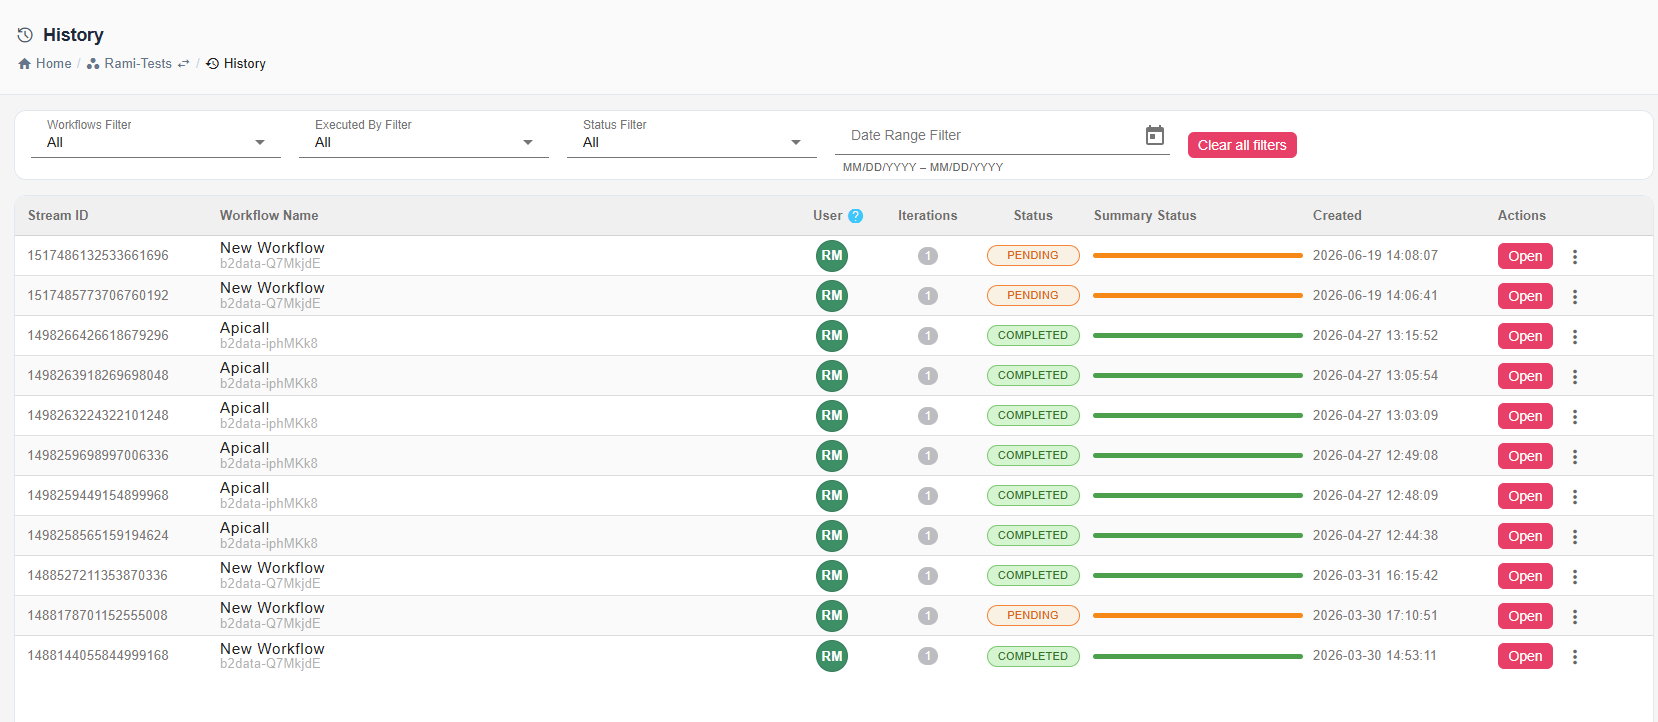Click RM user avatar on stream 1498266426618679296
This screenshot has width=1658, height=722.
(x=832, y=336)
